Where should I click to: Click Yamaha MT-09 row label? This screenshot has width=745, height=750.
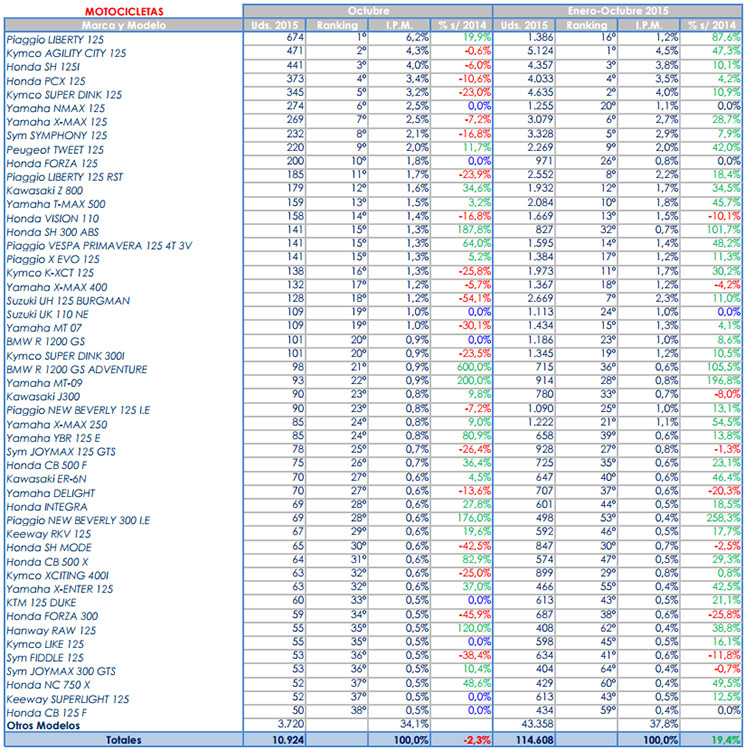click(x=44, y=383)
